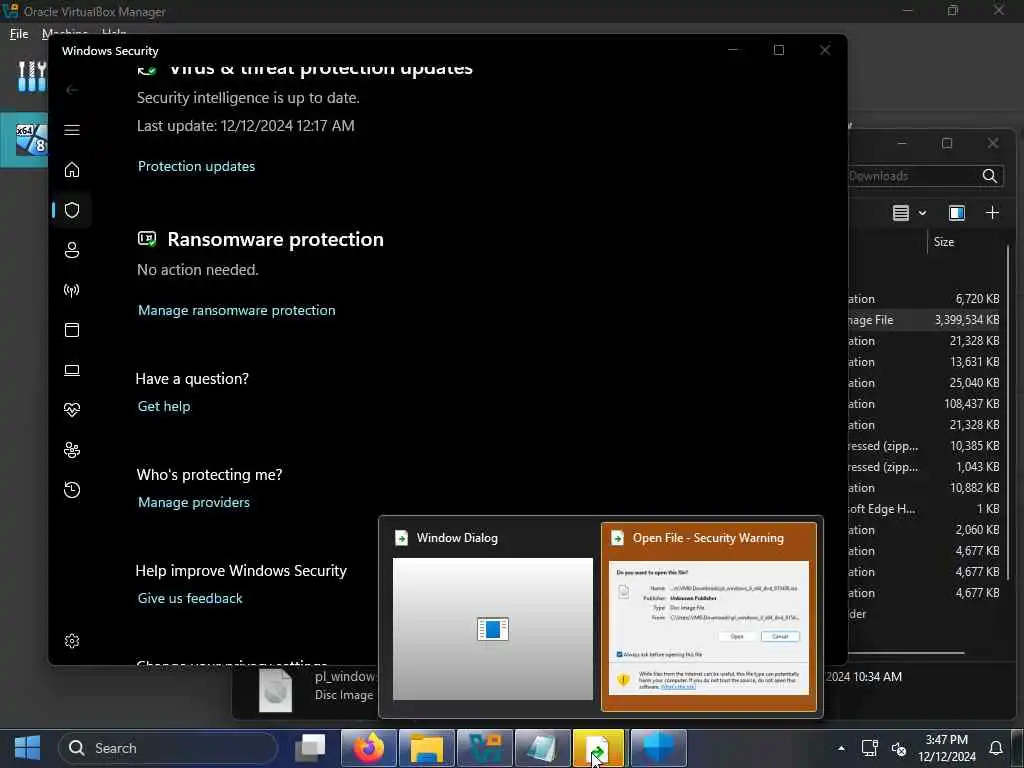Click Ransomware protection heading

[275, 239]
